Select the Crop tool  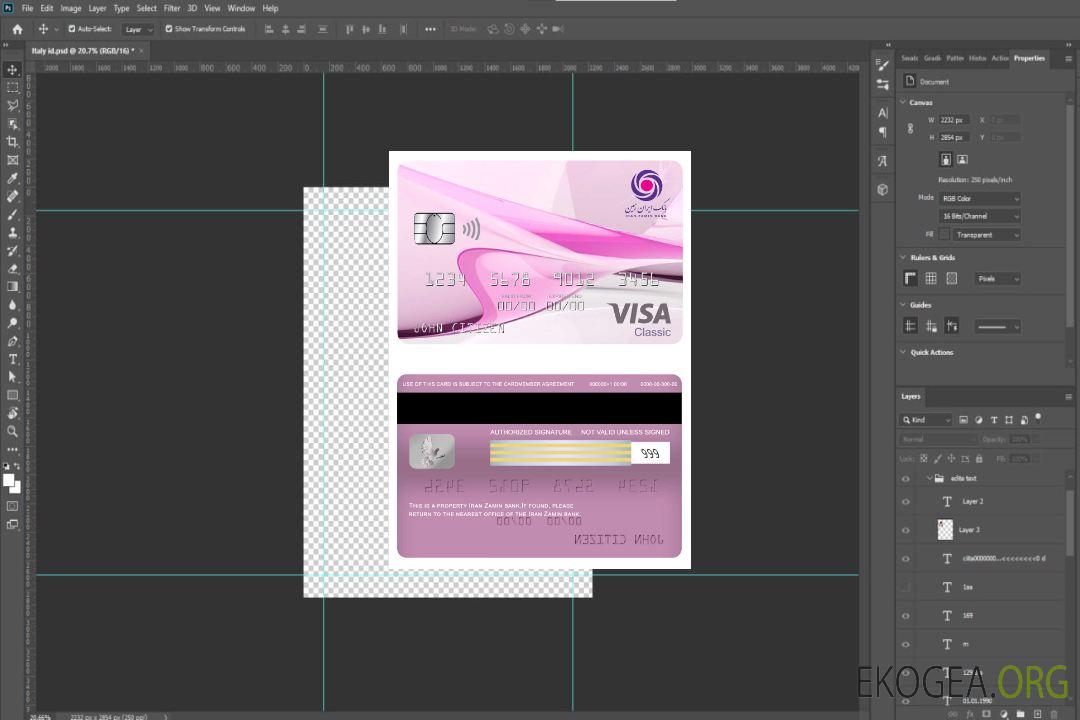pos(12,142)
